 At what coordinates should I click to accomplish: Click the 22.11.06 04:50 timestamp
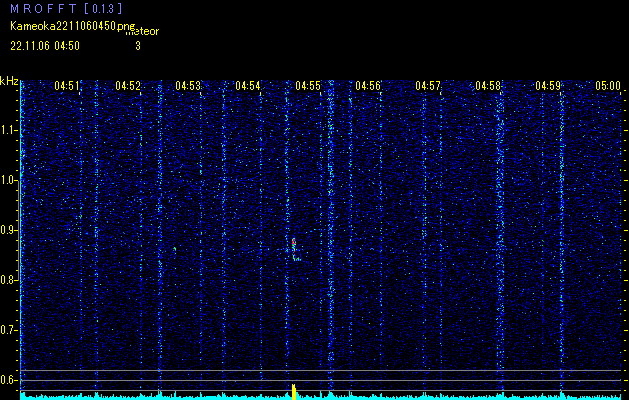click(x=45, y=46)
